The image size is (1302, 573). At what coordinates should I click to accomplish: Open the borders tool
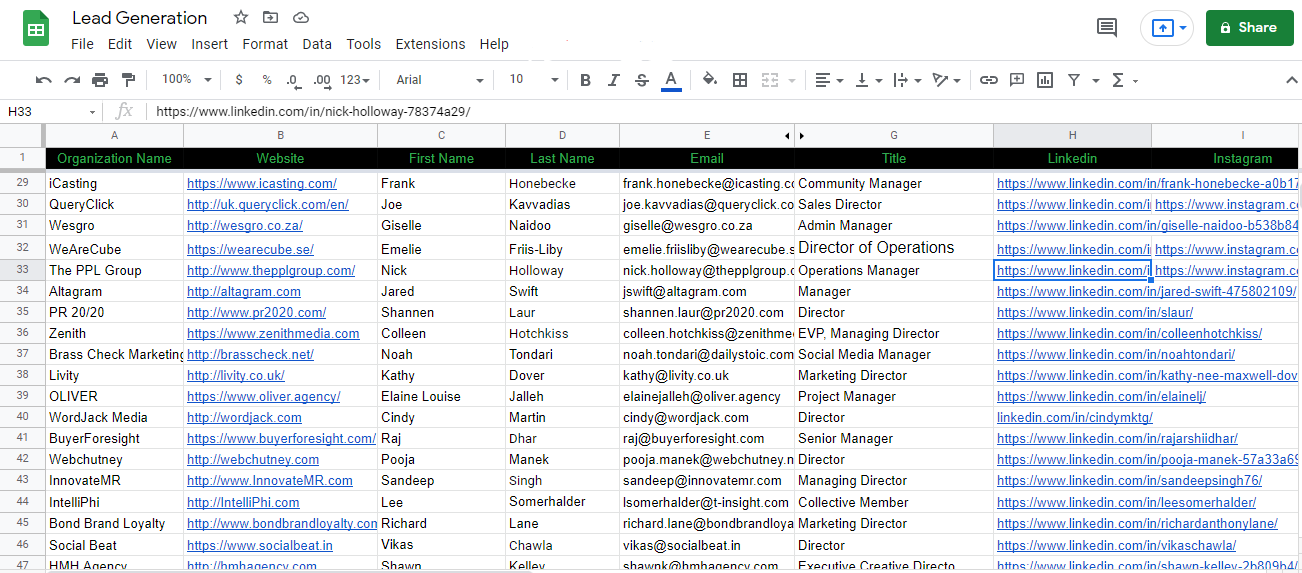click(x=740, y=80)
